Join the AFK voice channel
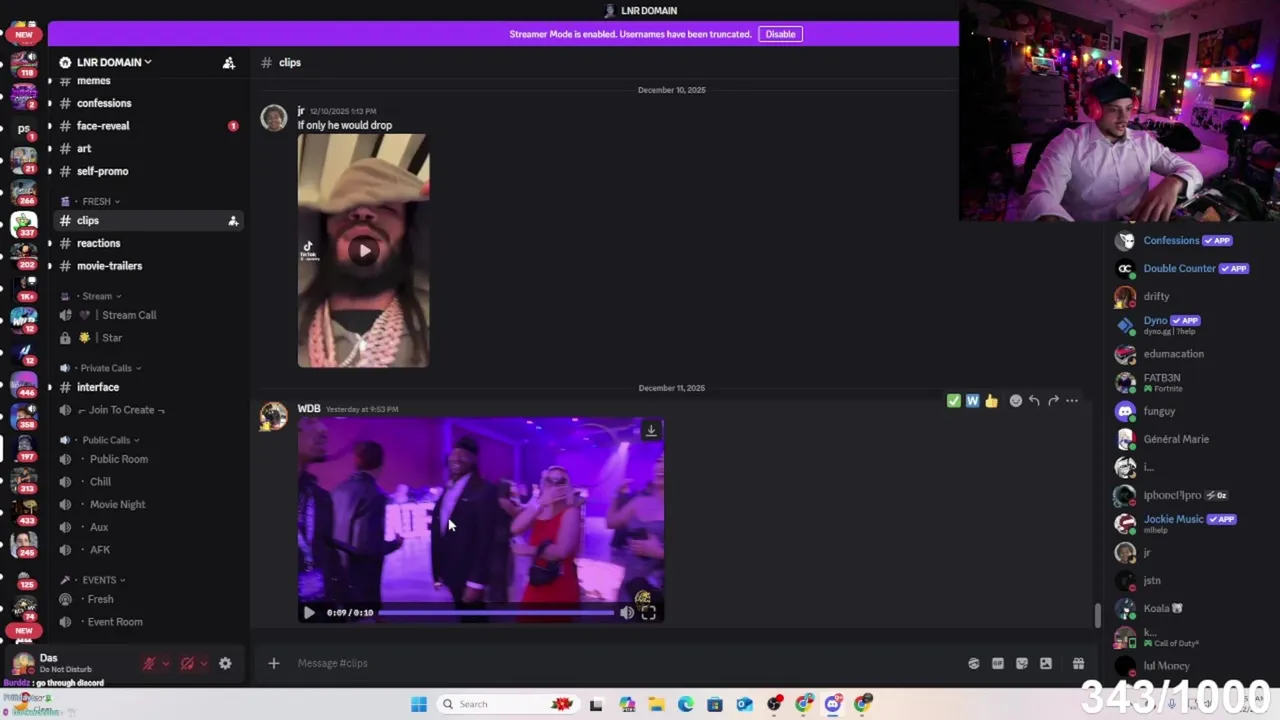Image resolution: width=1280 pixels, height=720 pixels. (x=100, y=550)
